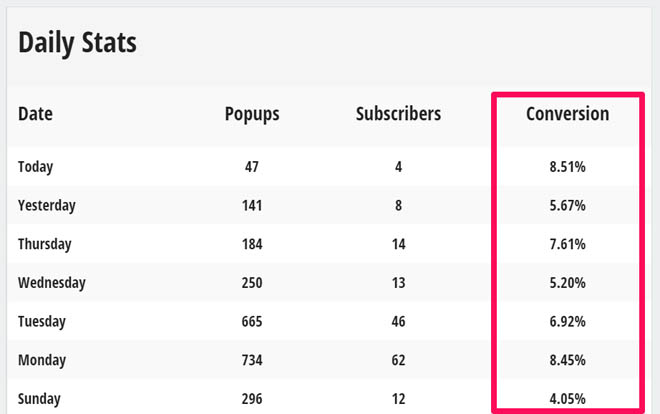This screenshot has height=414, width=660.
Task: Click Monday's 734 popups value
Action: pyautogui.click(x=252, y=361)
